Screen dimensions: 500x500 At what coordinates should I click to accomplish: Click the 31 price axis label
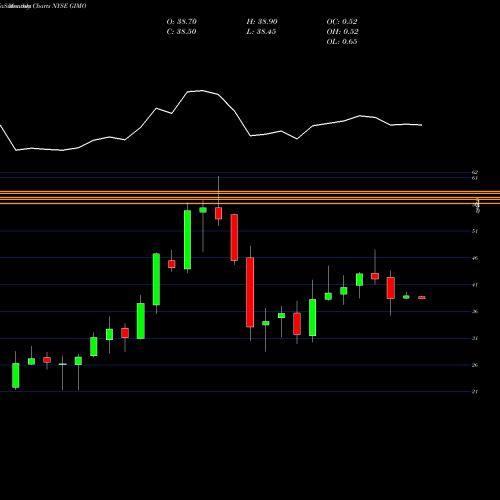475,338
